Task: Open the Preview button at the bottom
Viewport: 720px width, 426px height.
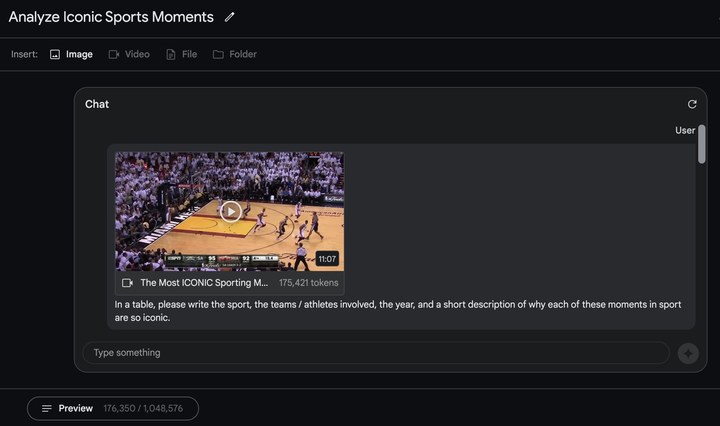Action: point(113,408)
